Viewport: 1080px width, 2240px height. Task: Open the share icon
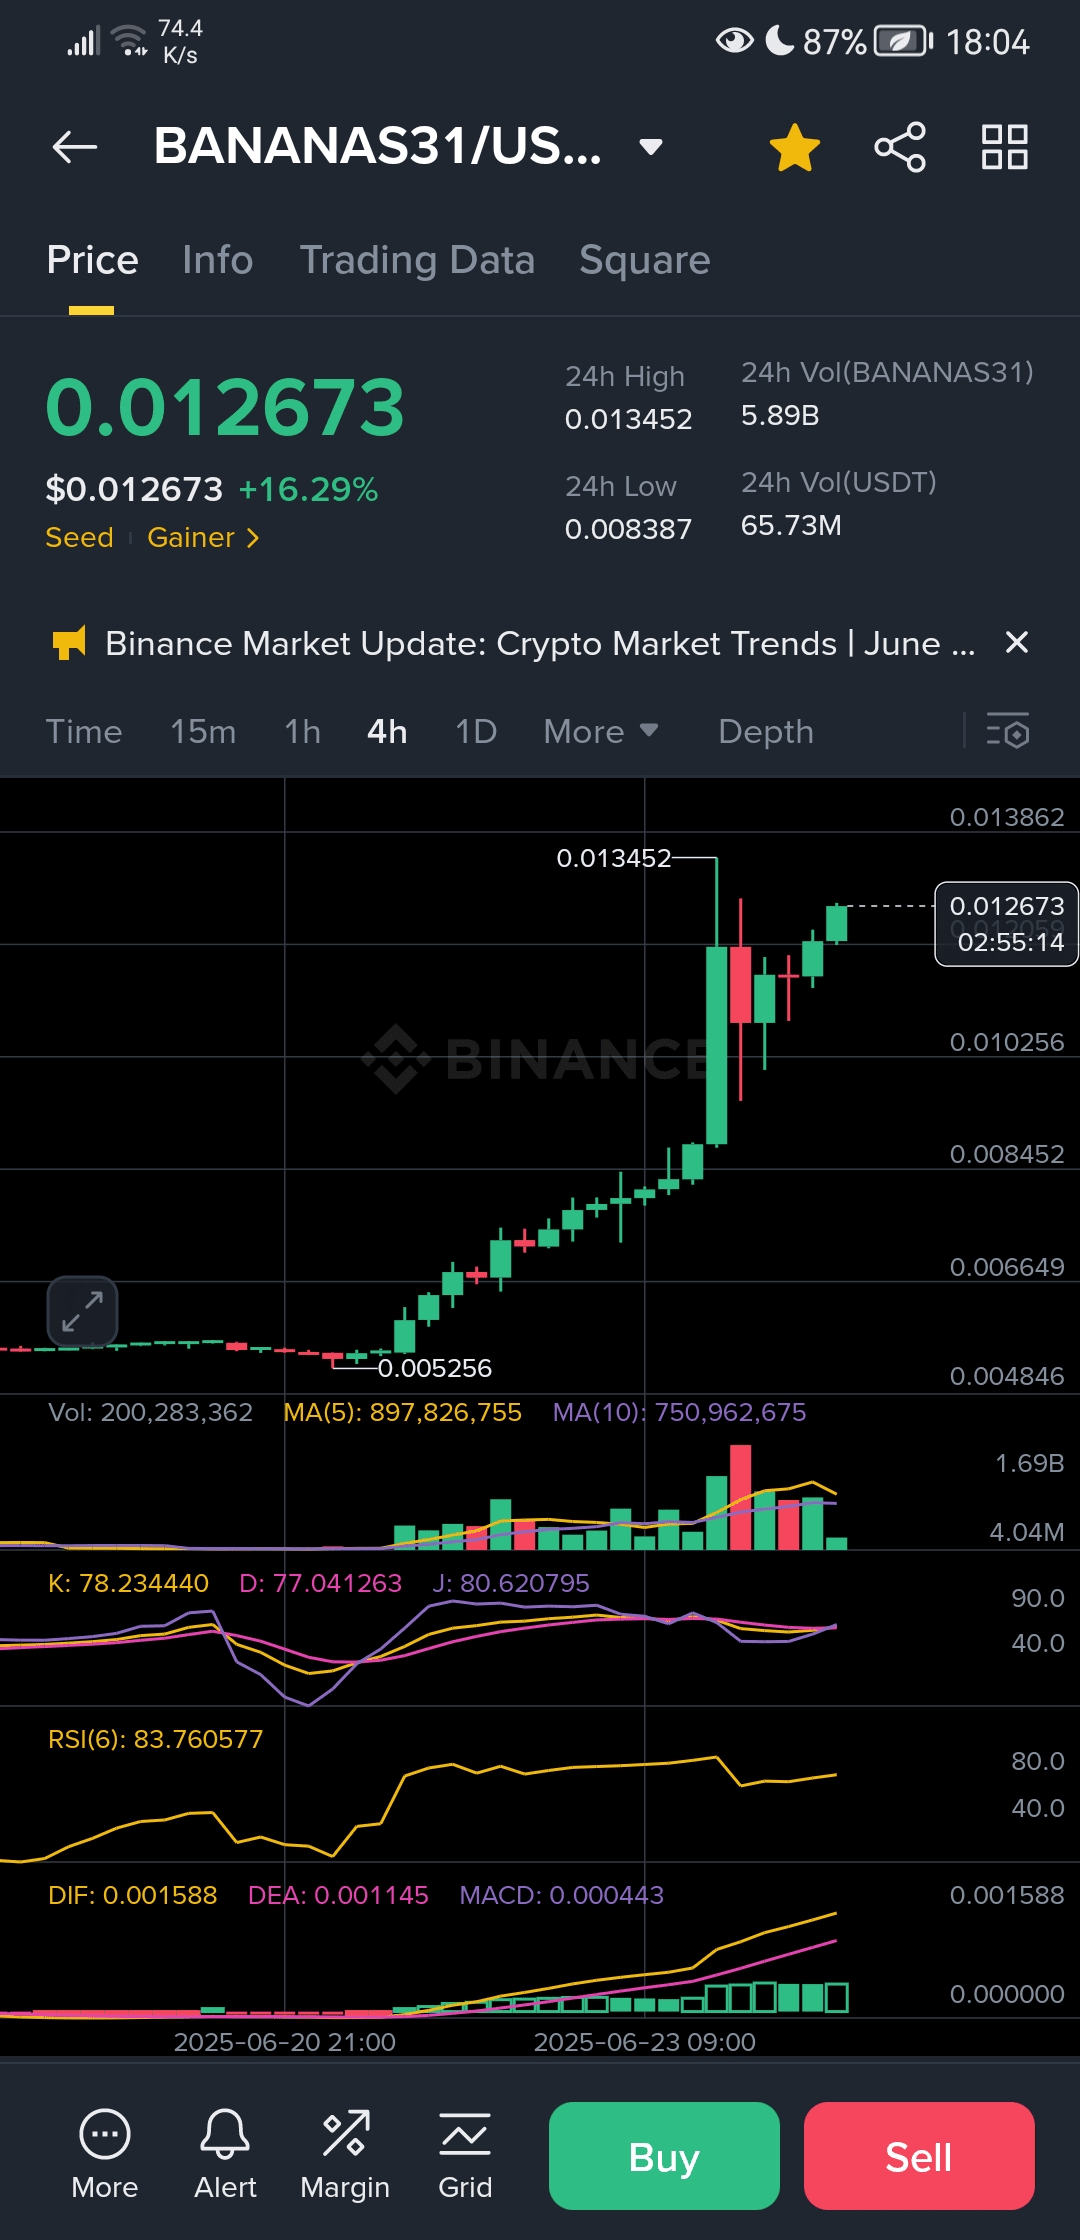pyautogui.click(x=900, y=147)
